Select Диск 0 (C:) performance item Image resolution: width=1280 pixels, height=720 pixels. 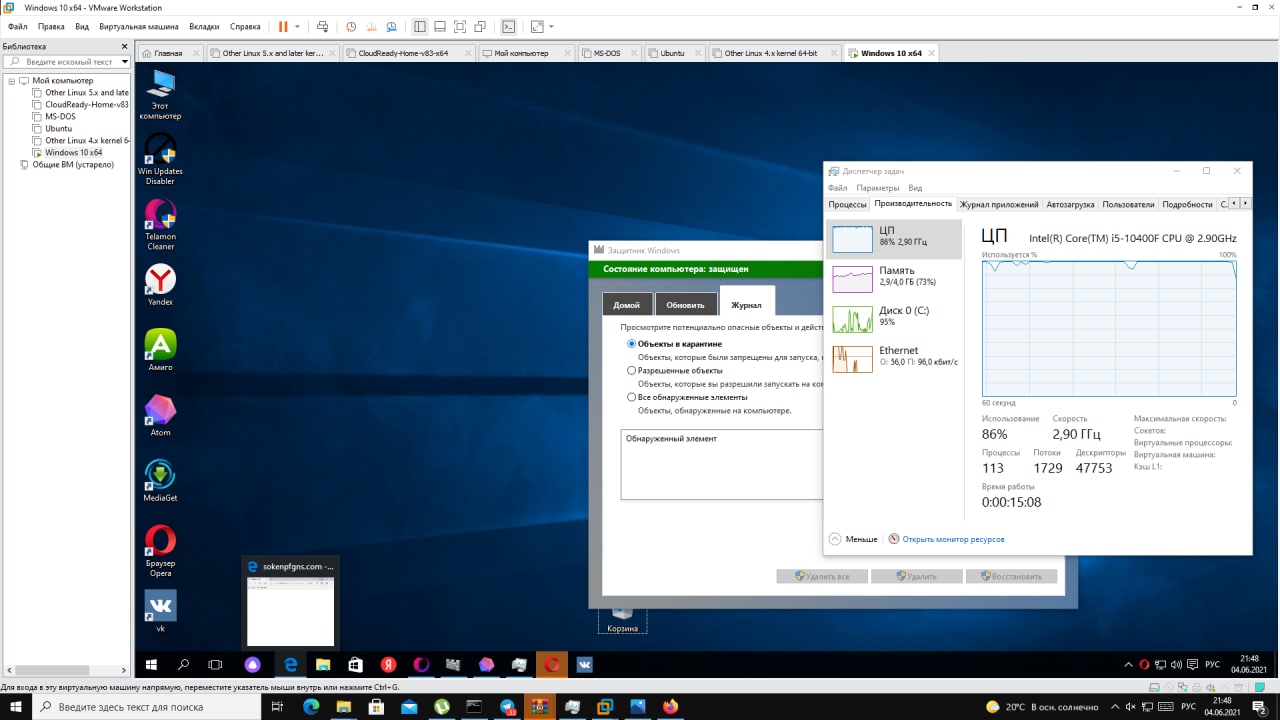click(x=894, y=317)
